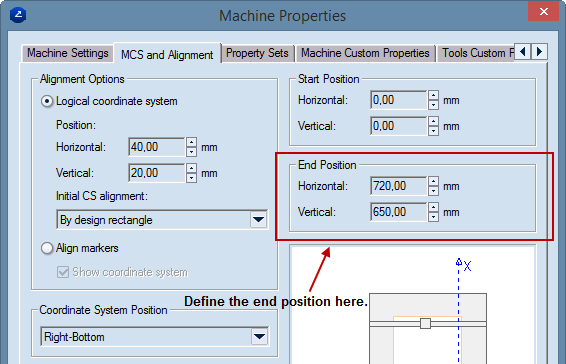Screen dimensions: 566x364
Task: Decrease the Start Position Horizontal value
Action: (434, 105)
